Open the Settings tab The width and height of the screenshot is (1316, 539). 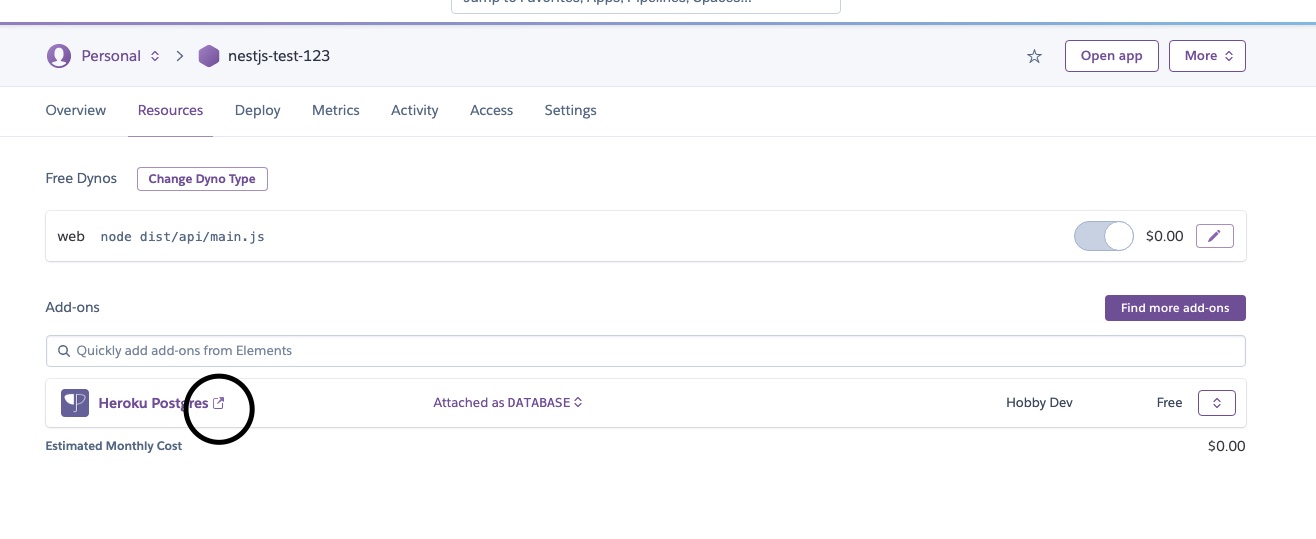coord(570,110)
